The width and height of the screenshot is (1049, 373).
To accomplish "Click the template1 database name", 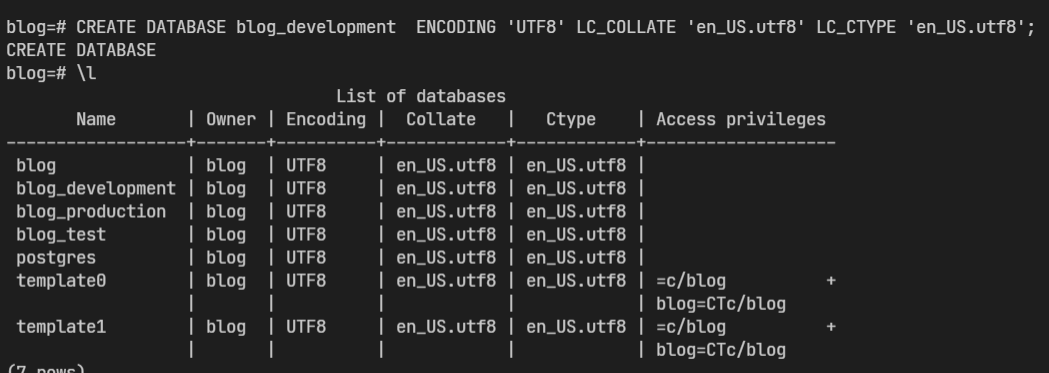I will click(61, 327).
